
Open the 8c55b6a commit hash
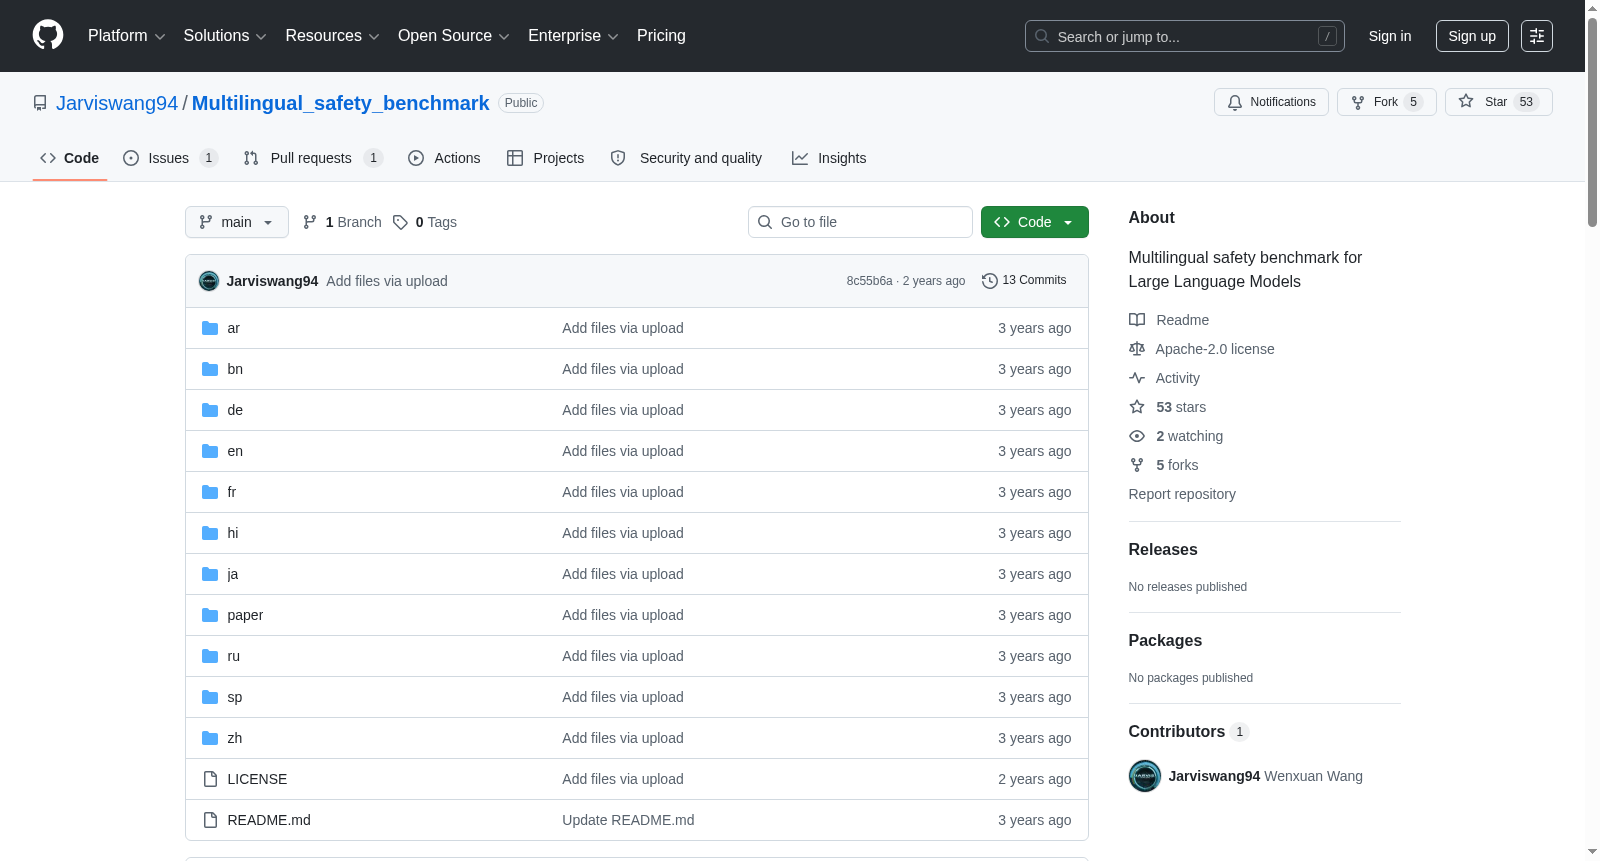869,281
